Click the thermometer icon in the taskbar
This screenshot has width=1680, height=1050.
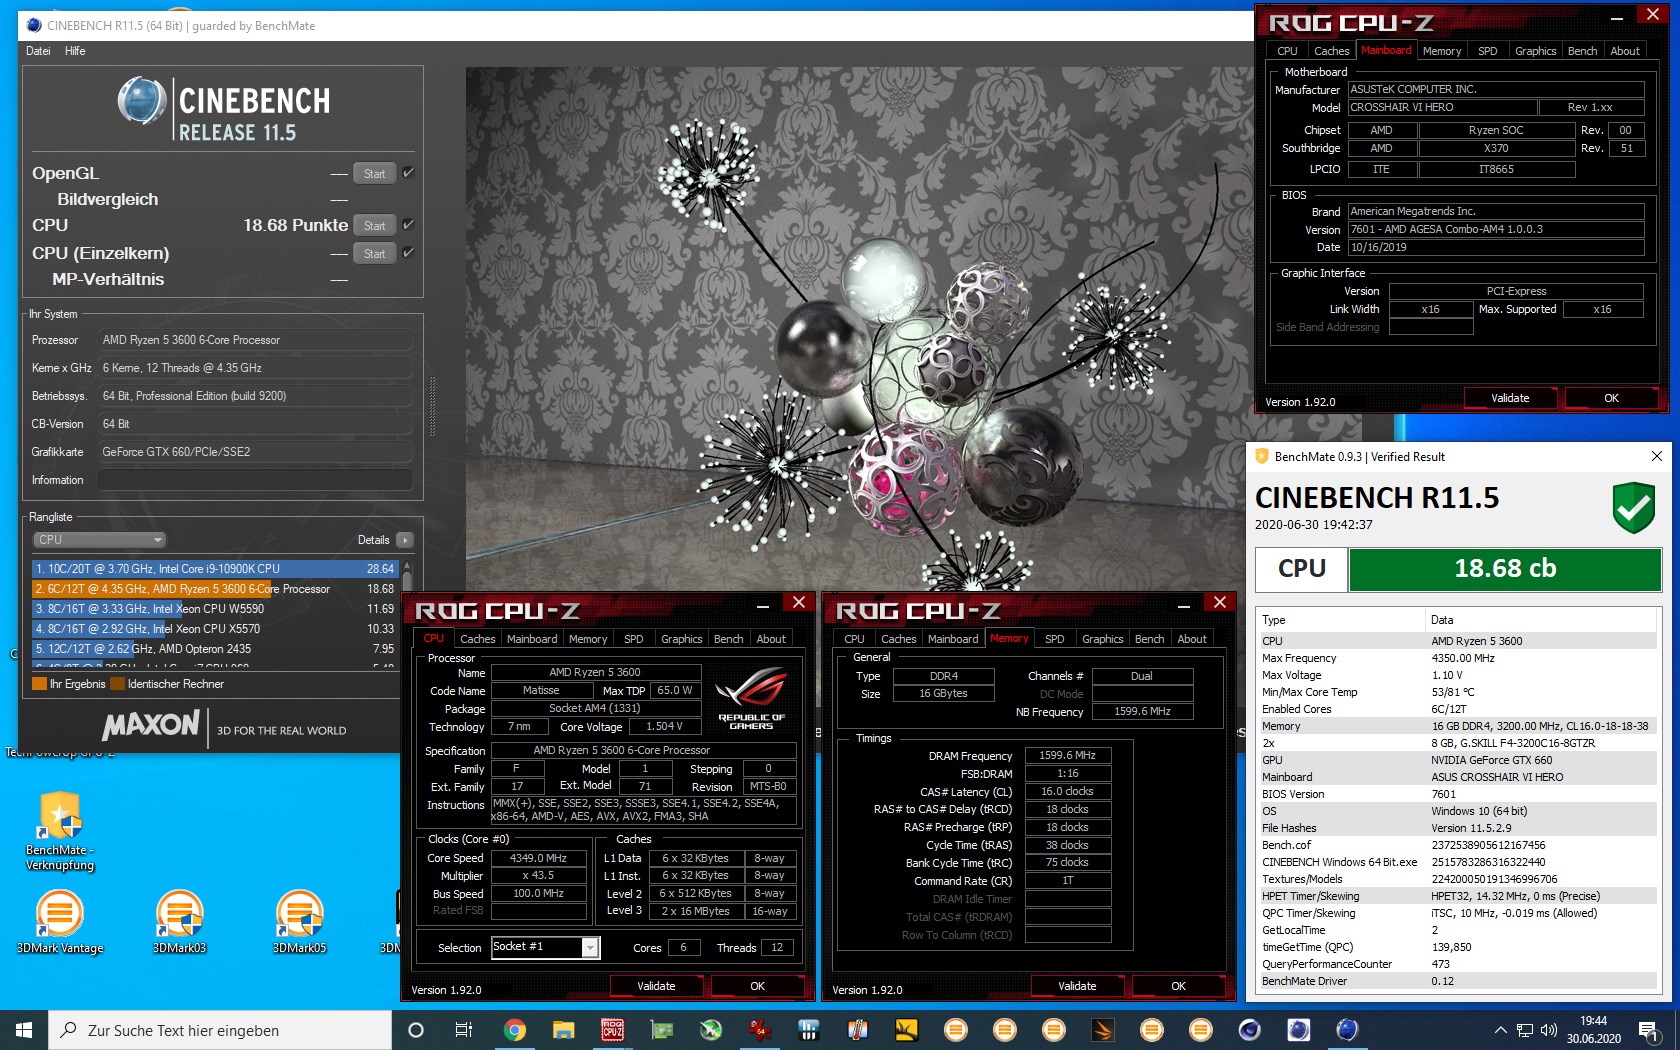[x=857, y=1030]
